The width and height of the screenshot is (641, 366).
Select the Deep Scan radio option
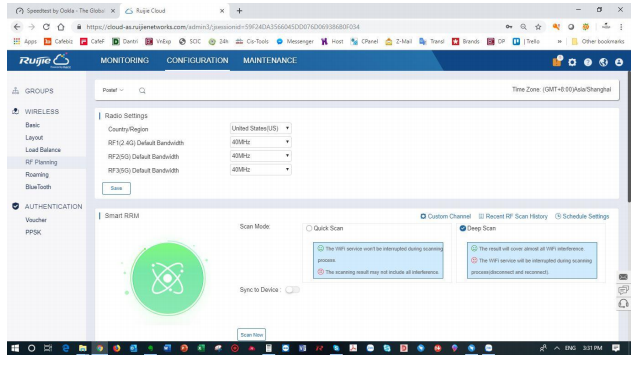[462, 229]
